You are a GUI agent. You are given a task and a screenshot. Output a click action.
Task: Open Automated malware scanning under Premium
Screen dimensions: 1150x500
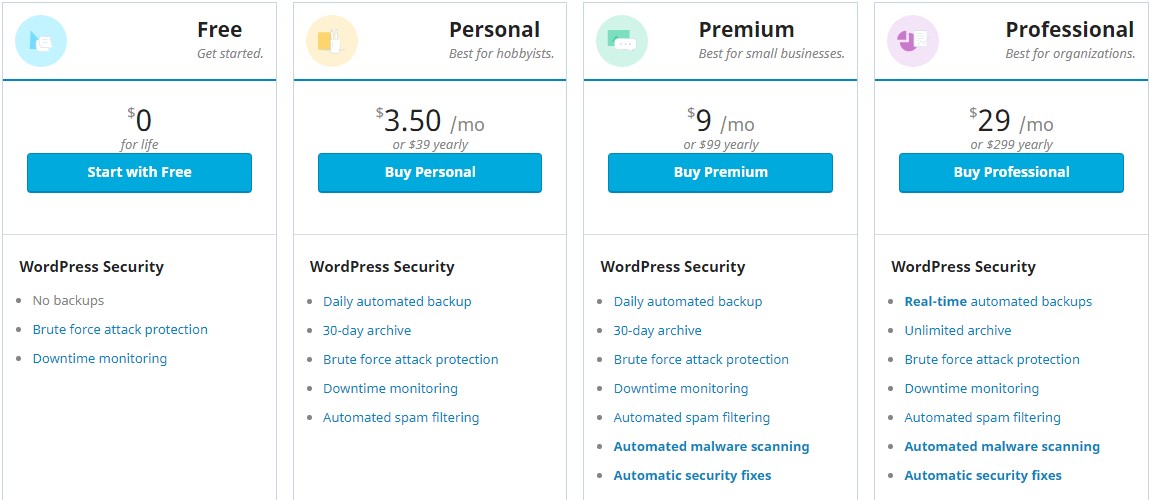click(x=711, y=446)
